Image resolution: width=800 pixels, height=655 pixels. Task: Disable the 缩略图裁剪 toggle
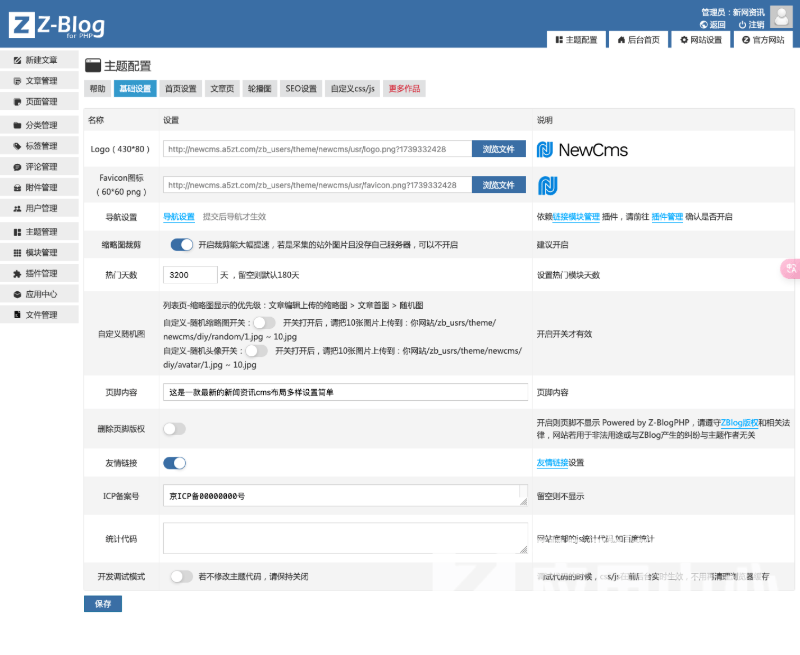click(181, 245)
